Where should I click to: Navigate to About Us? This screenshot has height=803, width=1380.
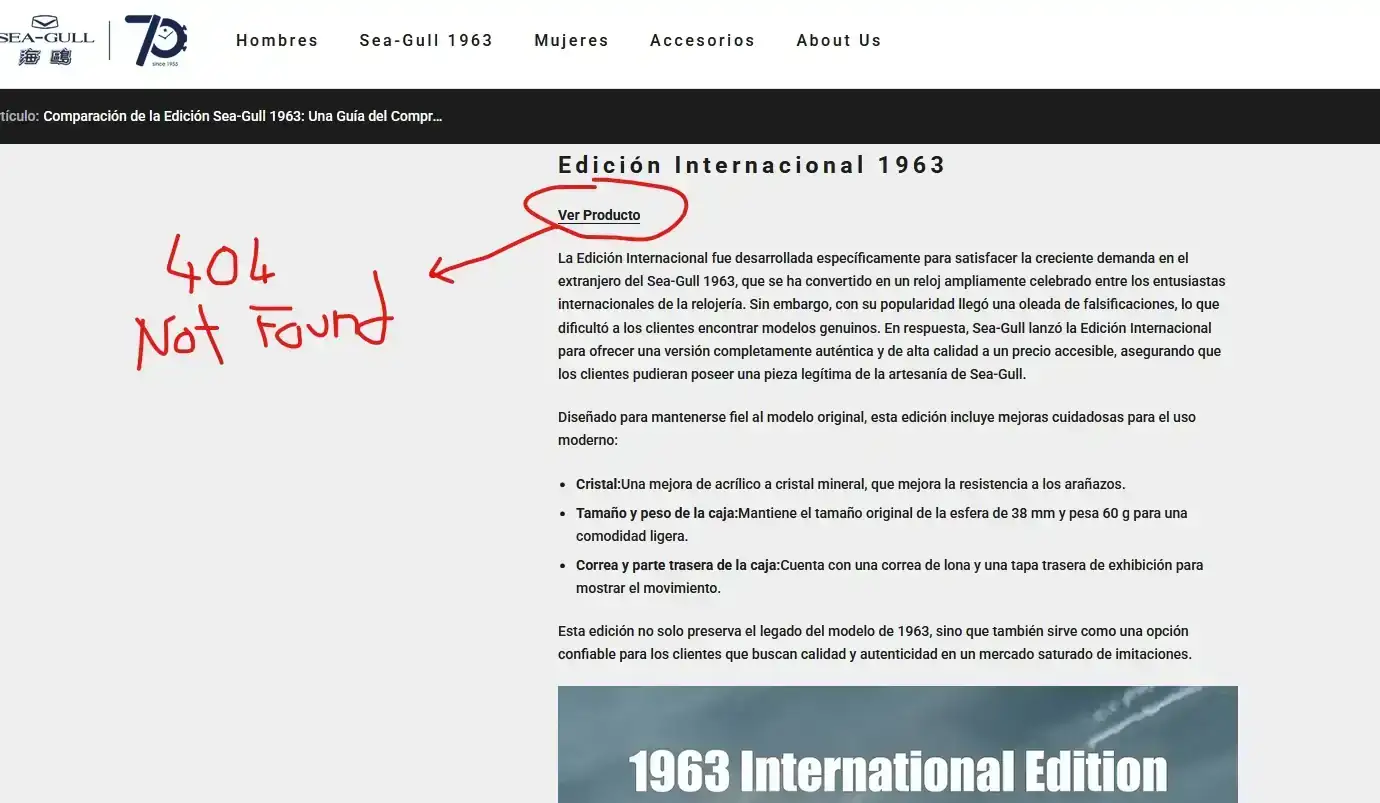pyautogui.click(x=838, y=41)
